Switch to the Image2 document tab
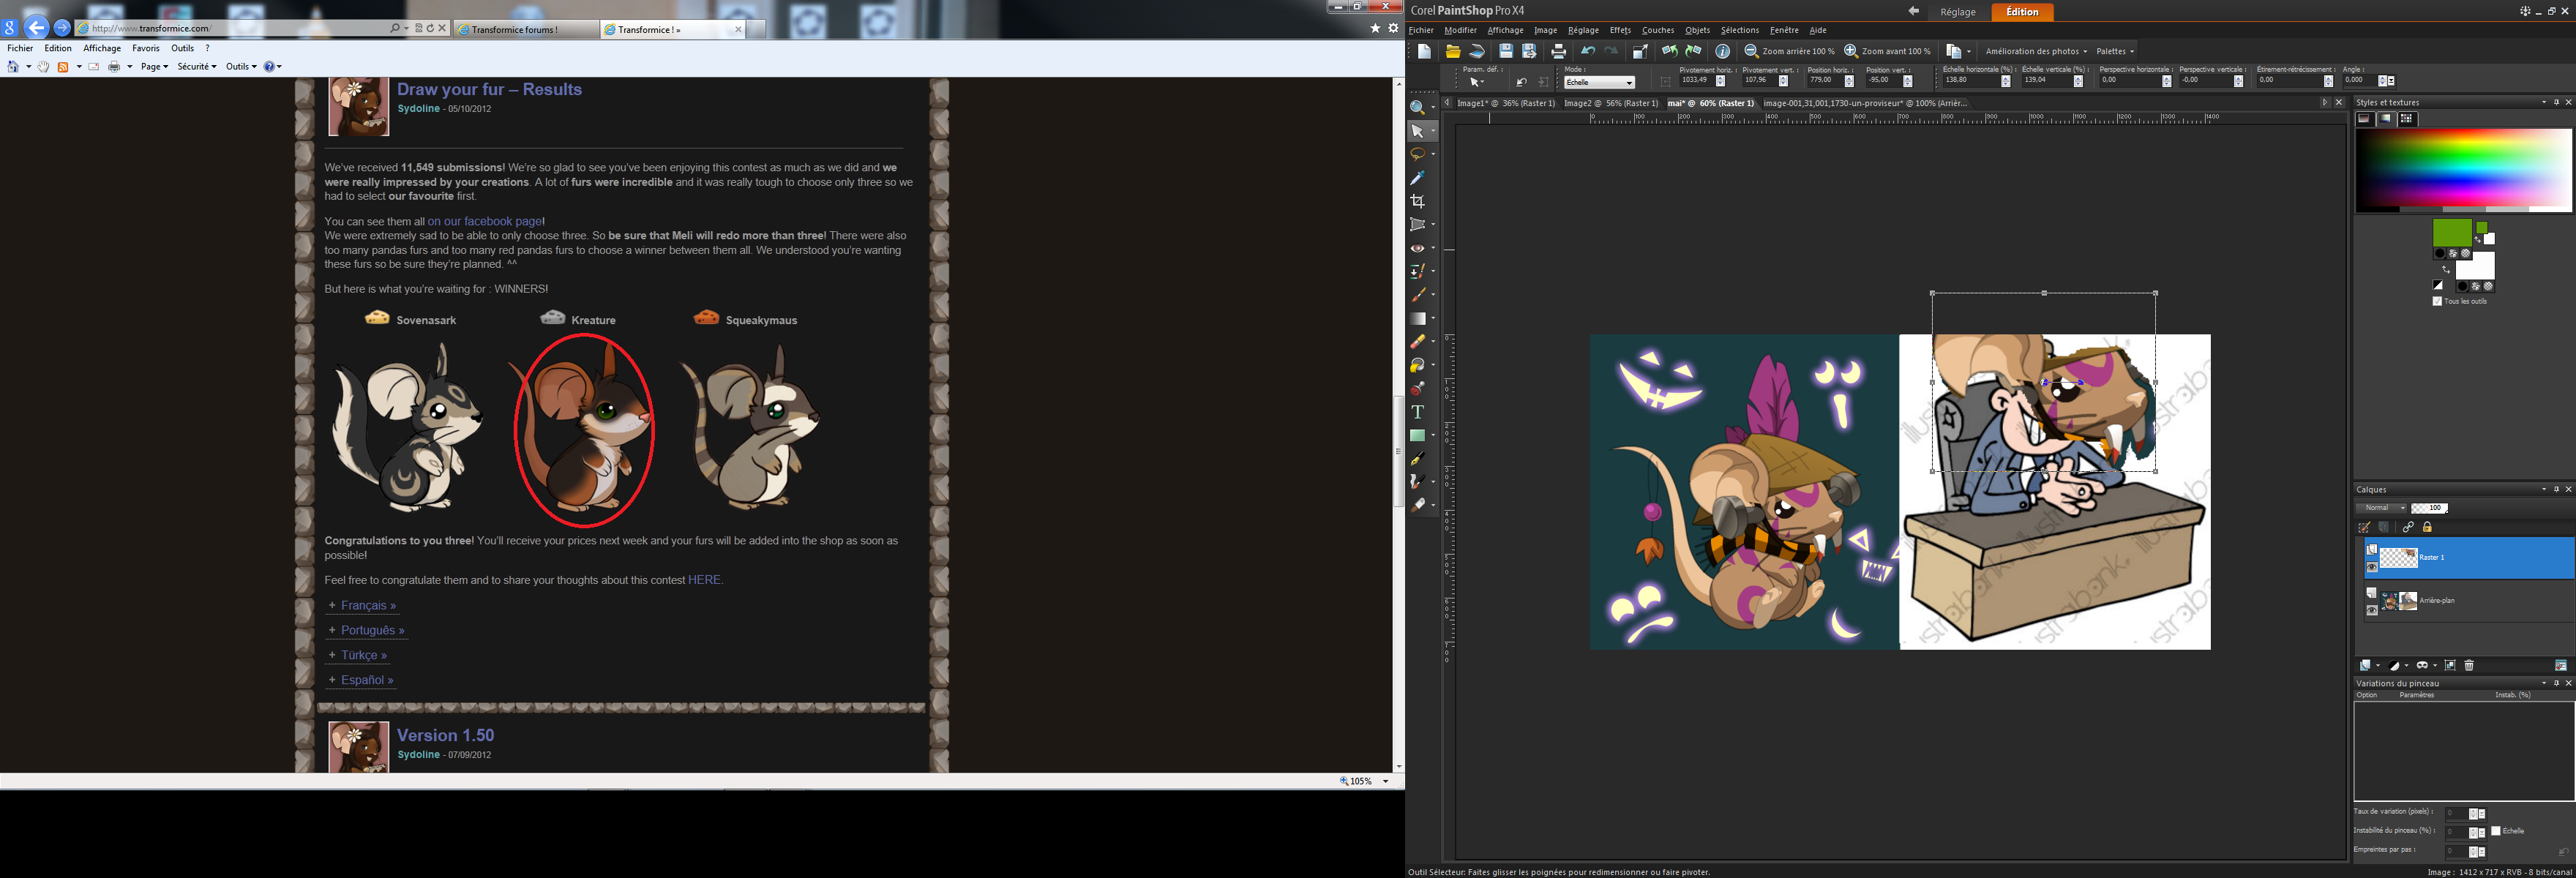The height and width of the screenshot is (878, 2576). click(1610, 103)
